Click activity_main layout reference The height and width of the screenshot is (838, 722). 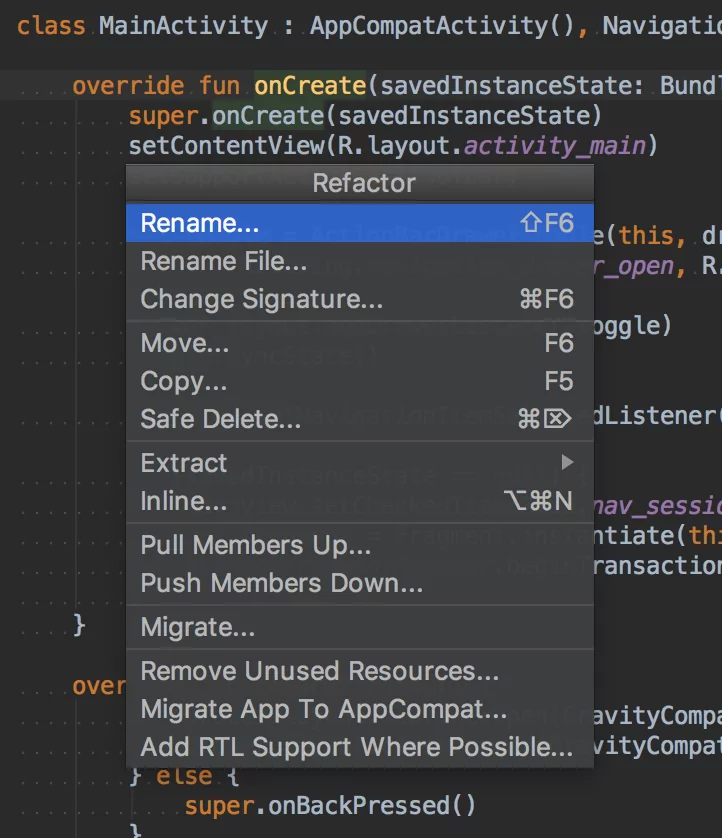tap(555, 146)
